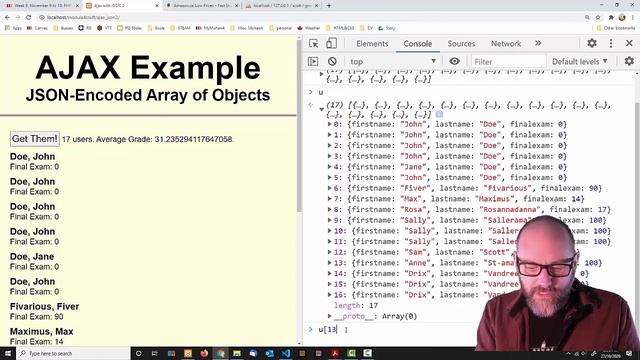Switch to the Sources tab
The width and height of the screenshot is (640, 360).
[461, 43]
